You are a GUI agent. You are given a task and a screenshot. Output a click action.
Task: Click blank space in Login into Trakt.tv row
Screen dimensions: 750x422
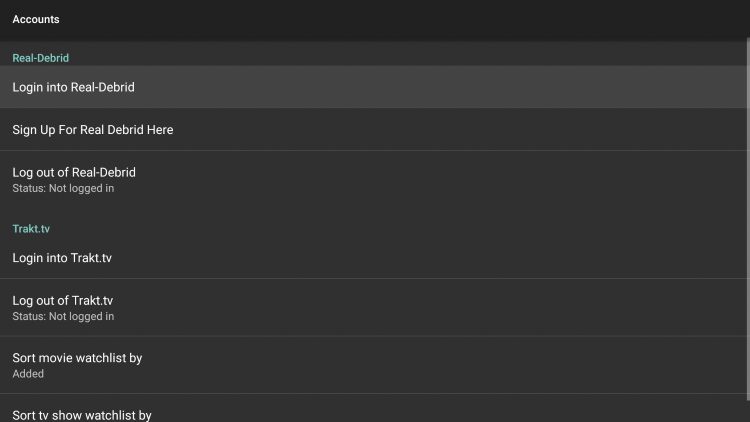click(x=430, y=258)
